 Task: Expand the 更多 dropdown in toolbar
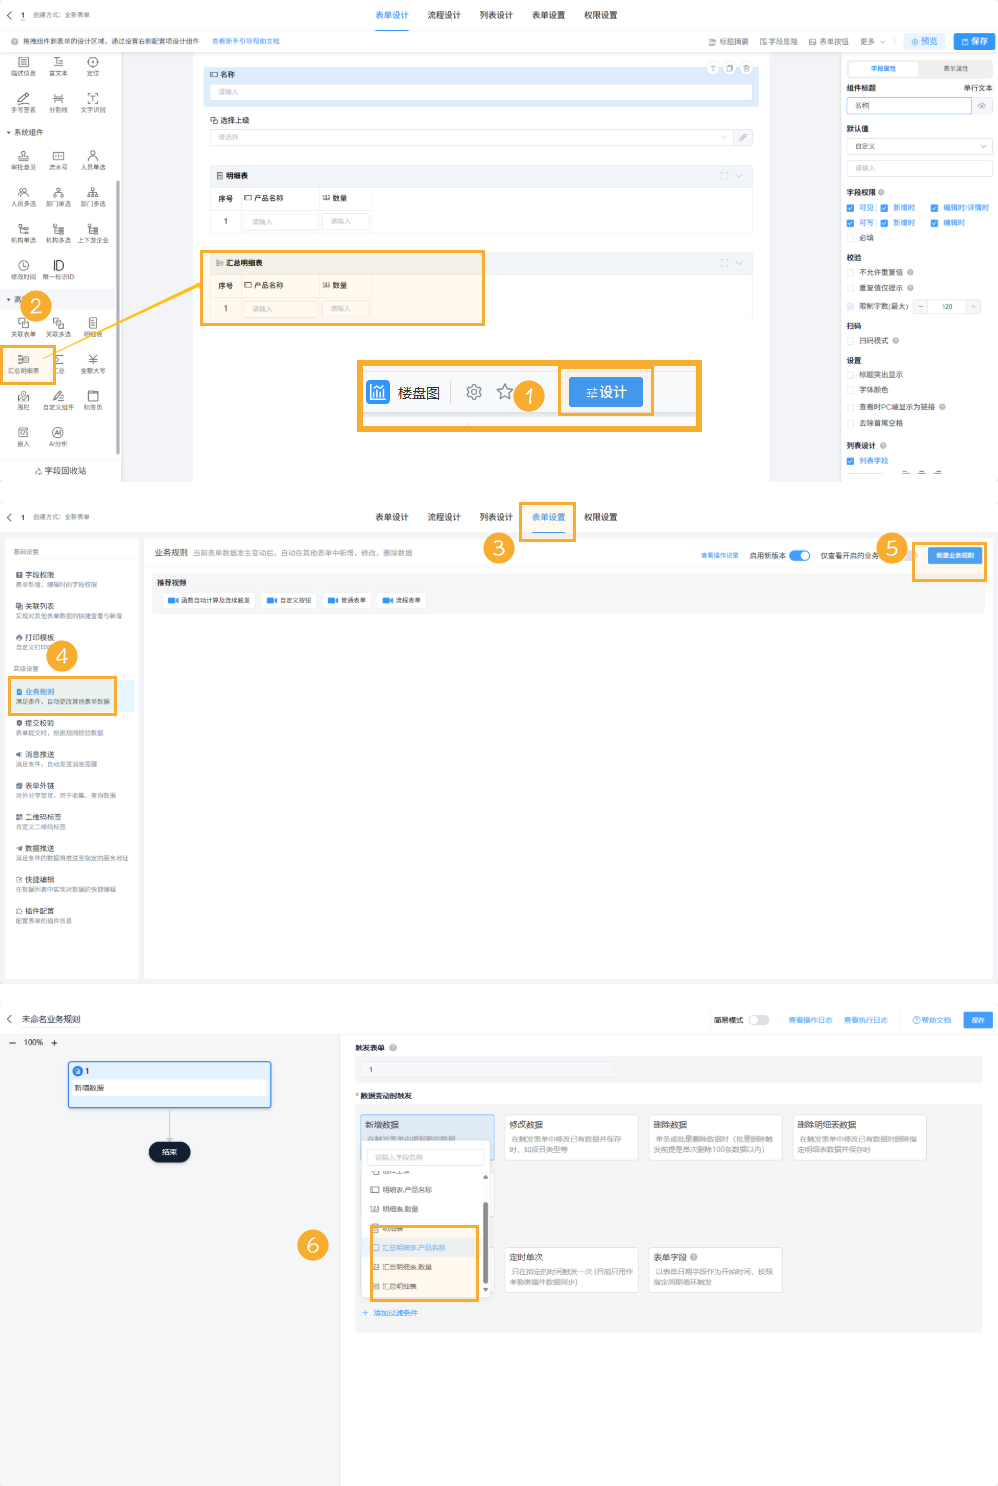click(872, 42)
